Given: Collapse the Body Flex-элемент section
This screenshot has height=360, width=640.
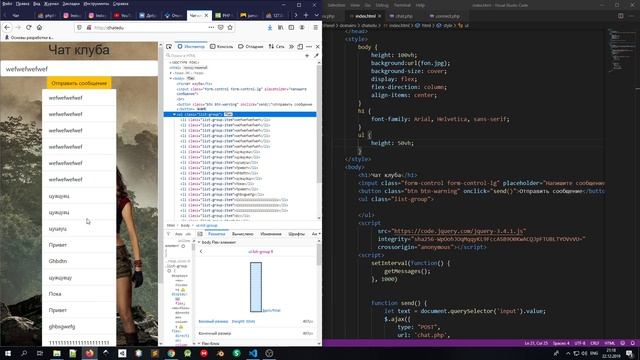Looking at the screenshot, I should pos(199,242).
